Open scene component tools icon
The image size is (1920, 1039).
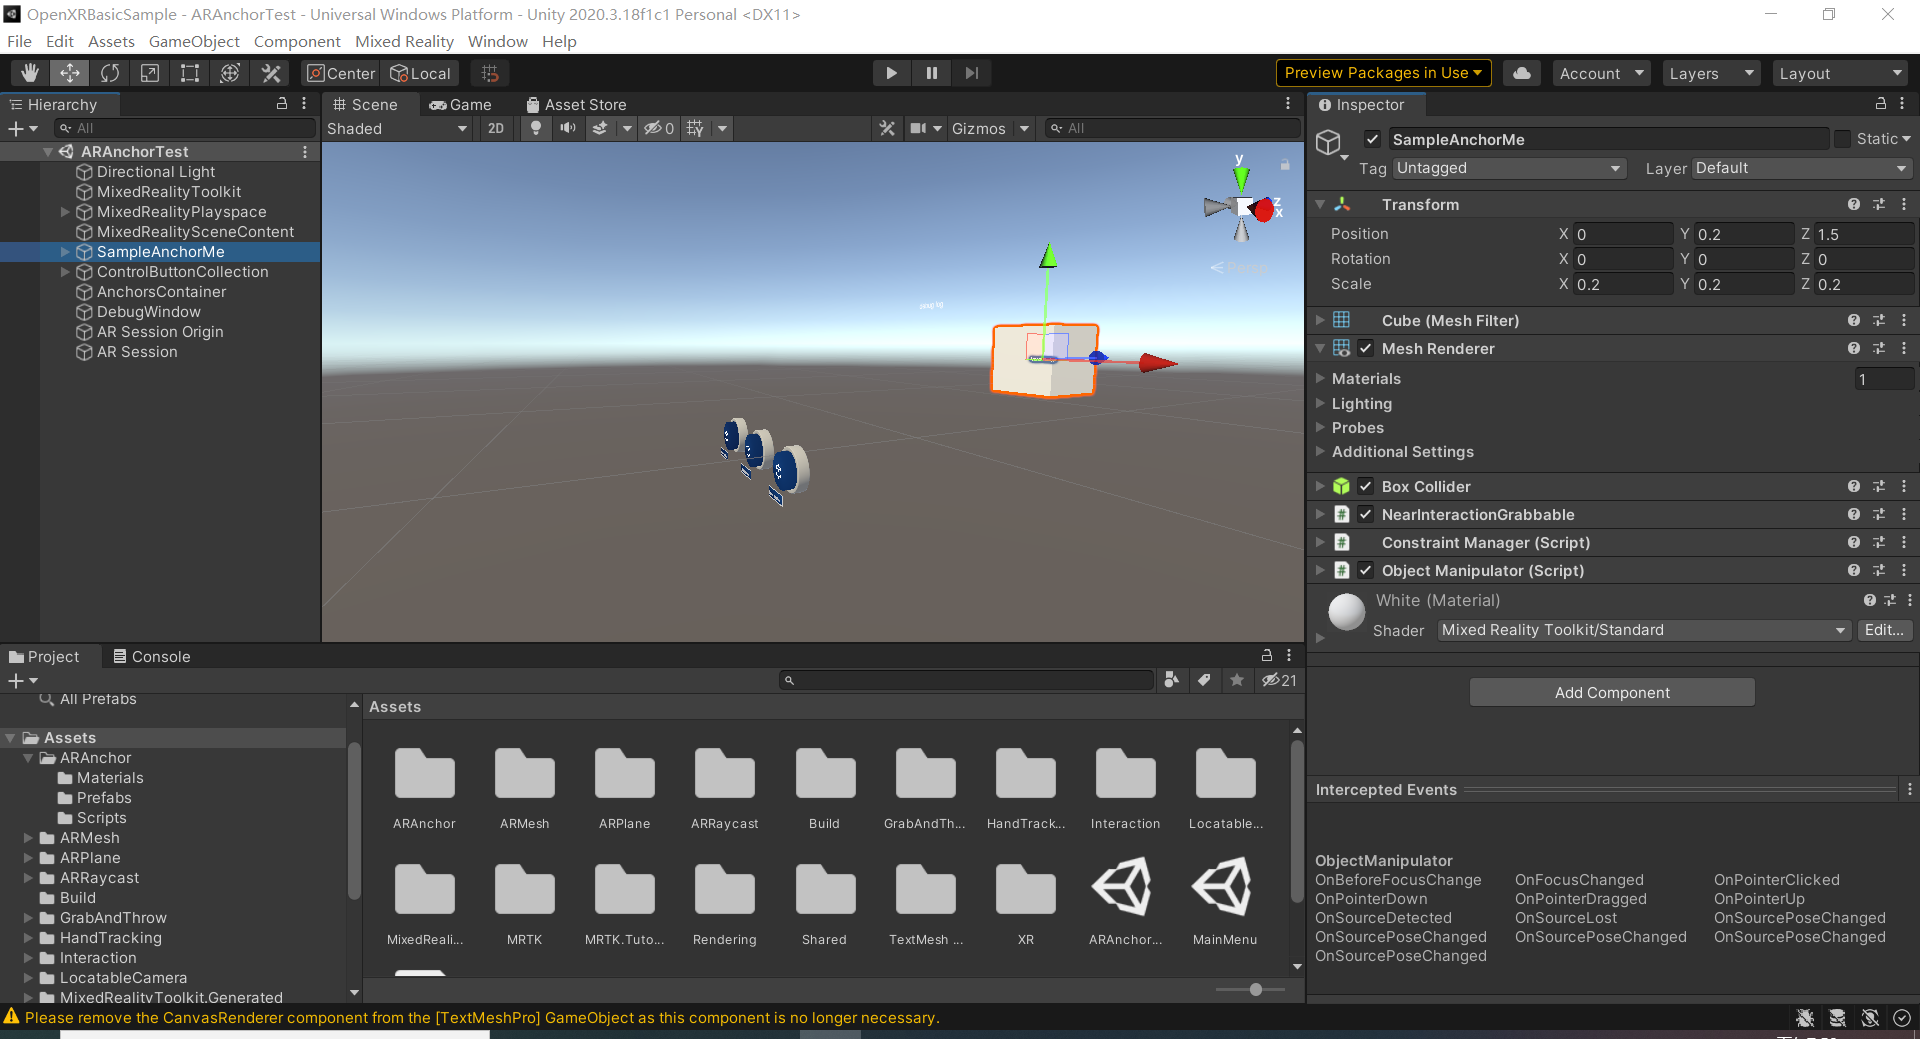[x=887, y=128]
